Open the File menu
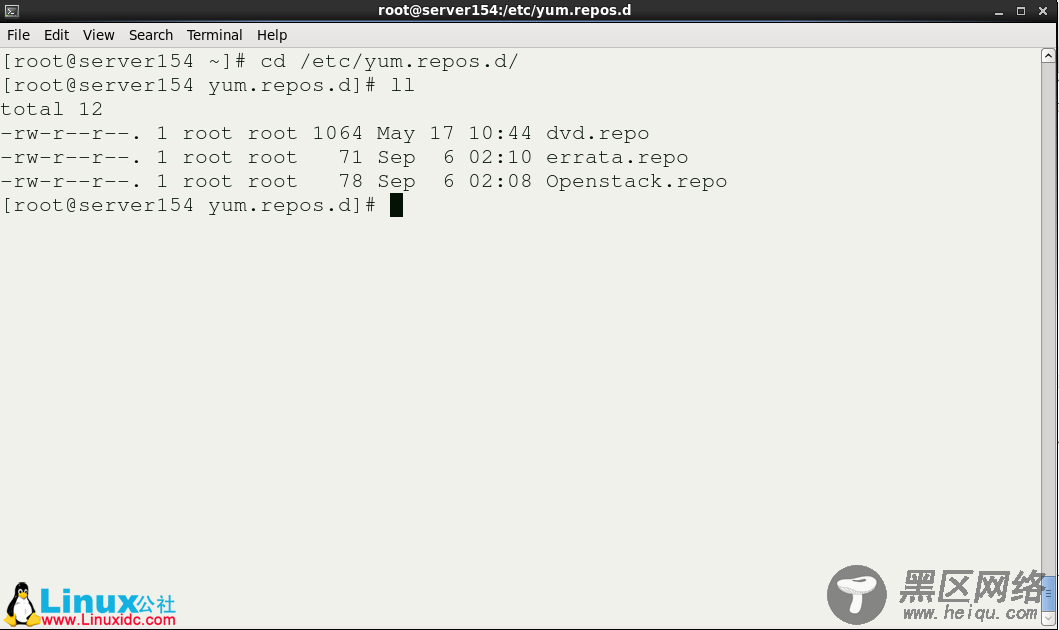The width and height of the screenshot is (1059, 630). tap(18, 35)
